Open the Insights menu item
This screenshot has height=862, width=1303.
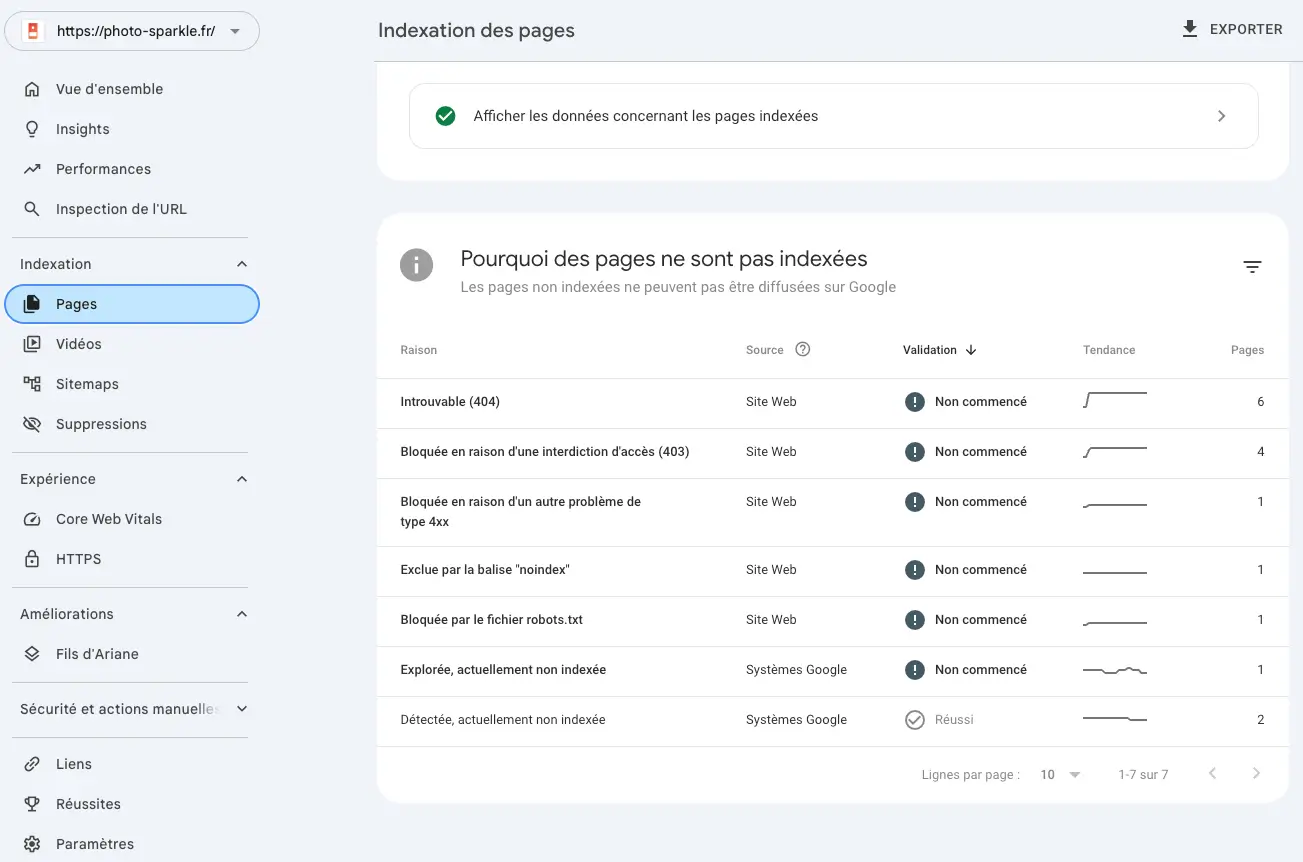click(x=132, y=129)
